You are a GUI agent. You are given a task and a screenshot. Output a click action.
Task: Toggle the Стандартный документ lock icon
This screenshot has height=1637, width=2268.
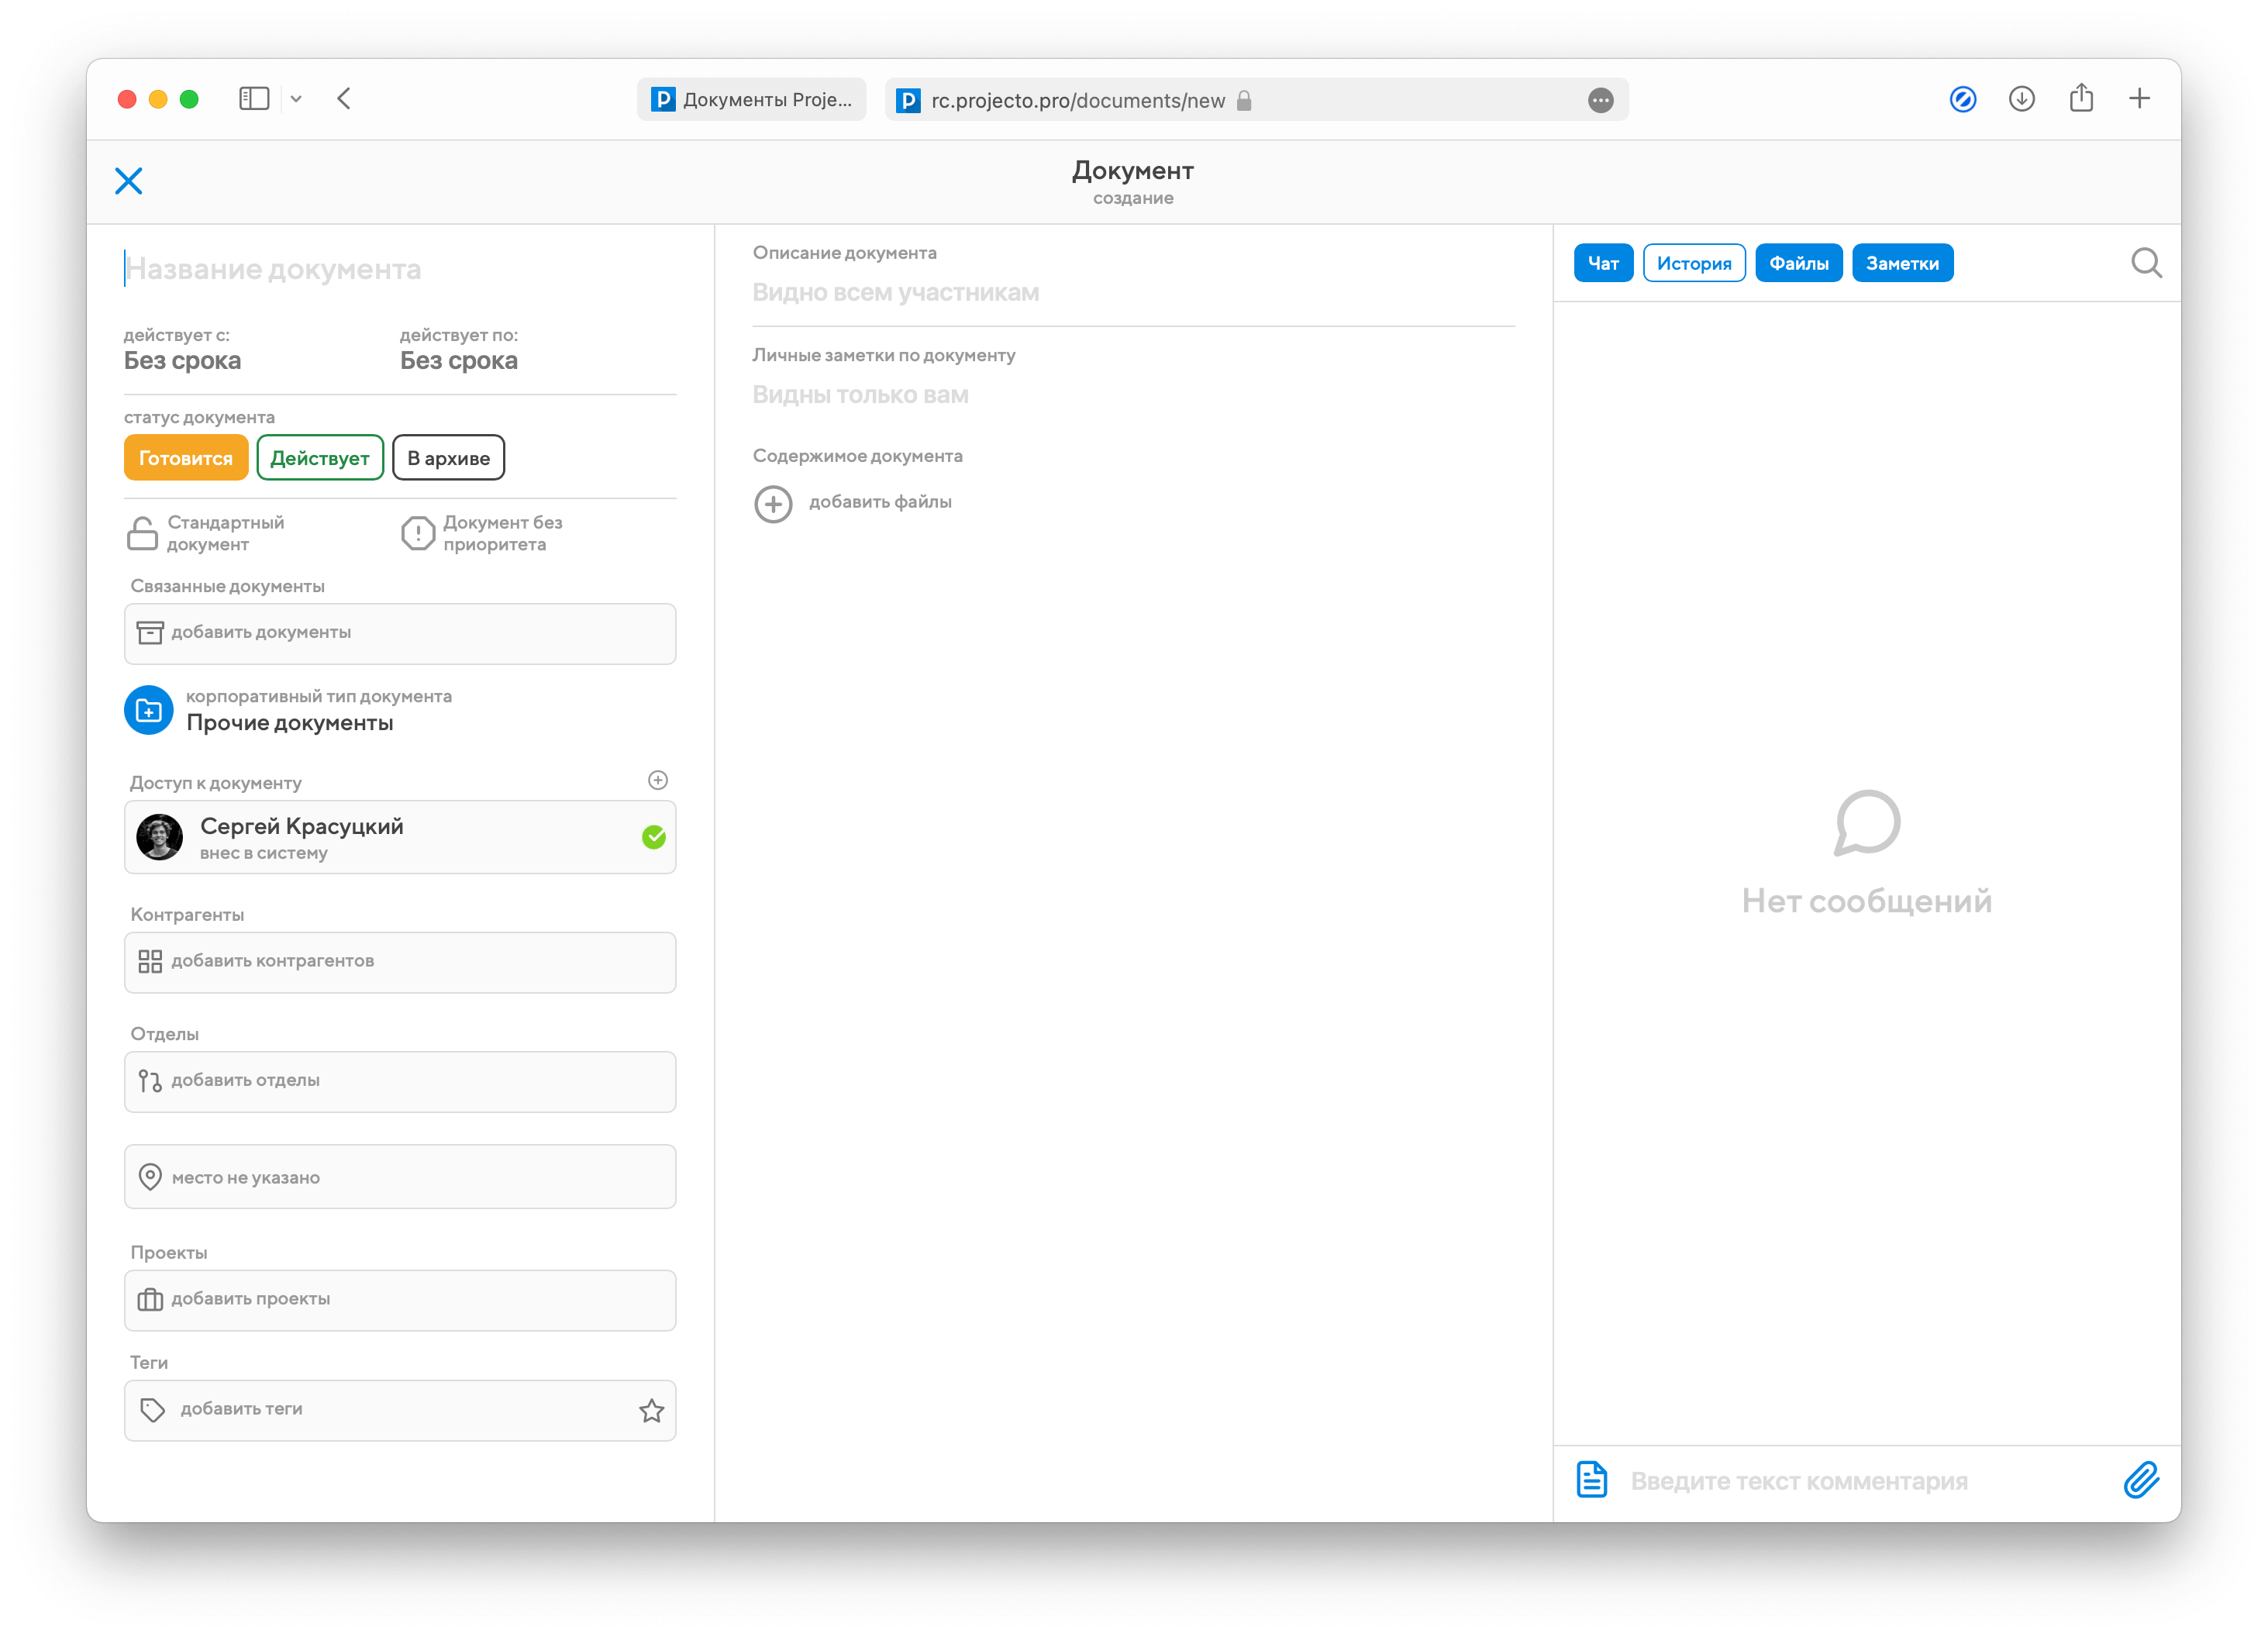point(143,533)
